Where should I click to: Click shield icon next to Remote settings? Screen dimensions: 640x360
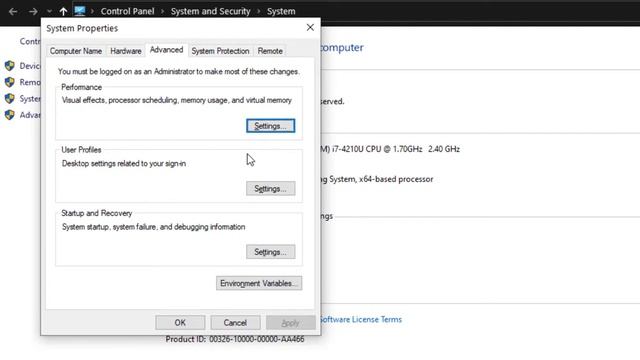pos(10,82)
